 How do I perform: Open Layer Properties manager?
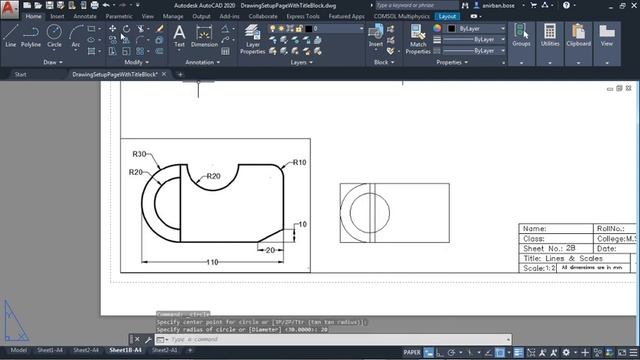[x=252, y=39]
